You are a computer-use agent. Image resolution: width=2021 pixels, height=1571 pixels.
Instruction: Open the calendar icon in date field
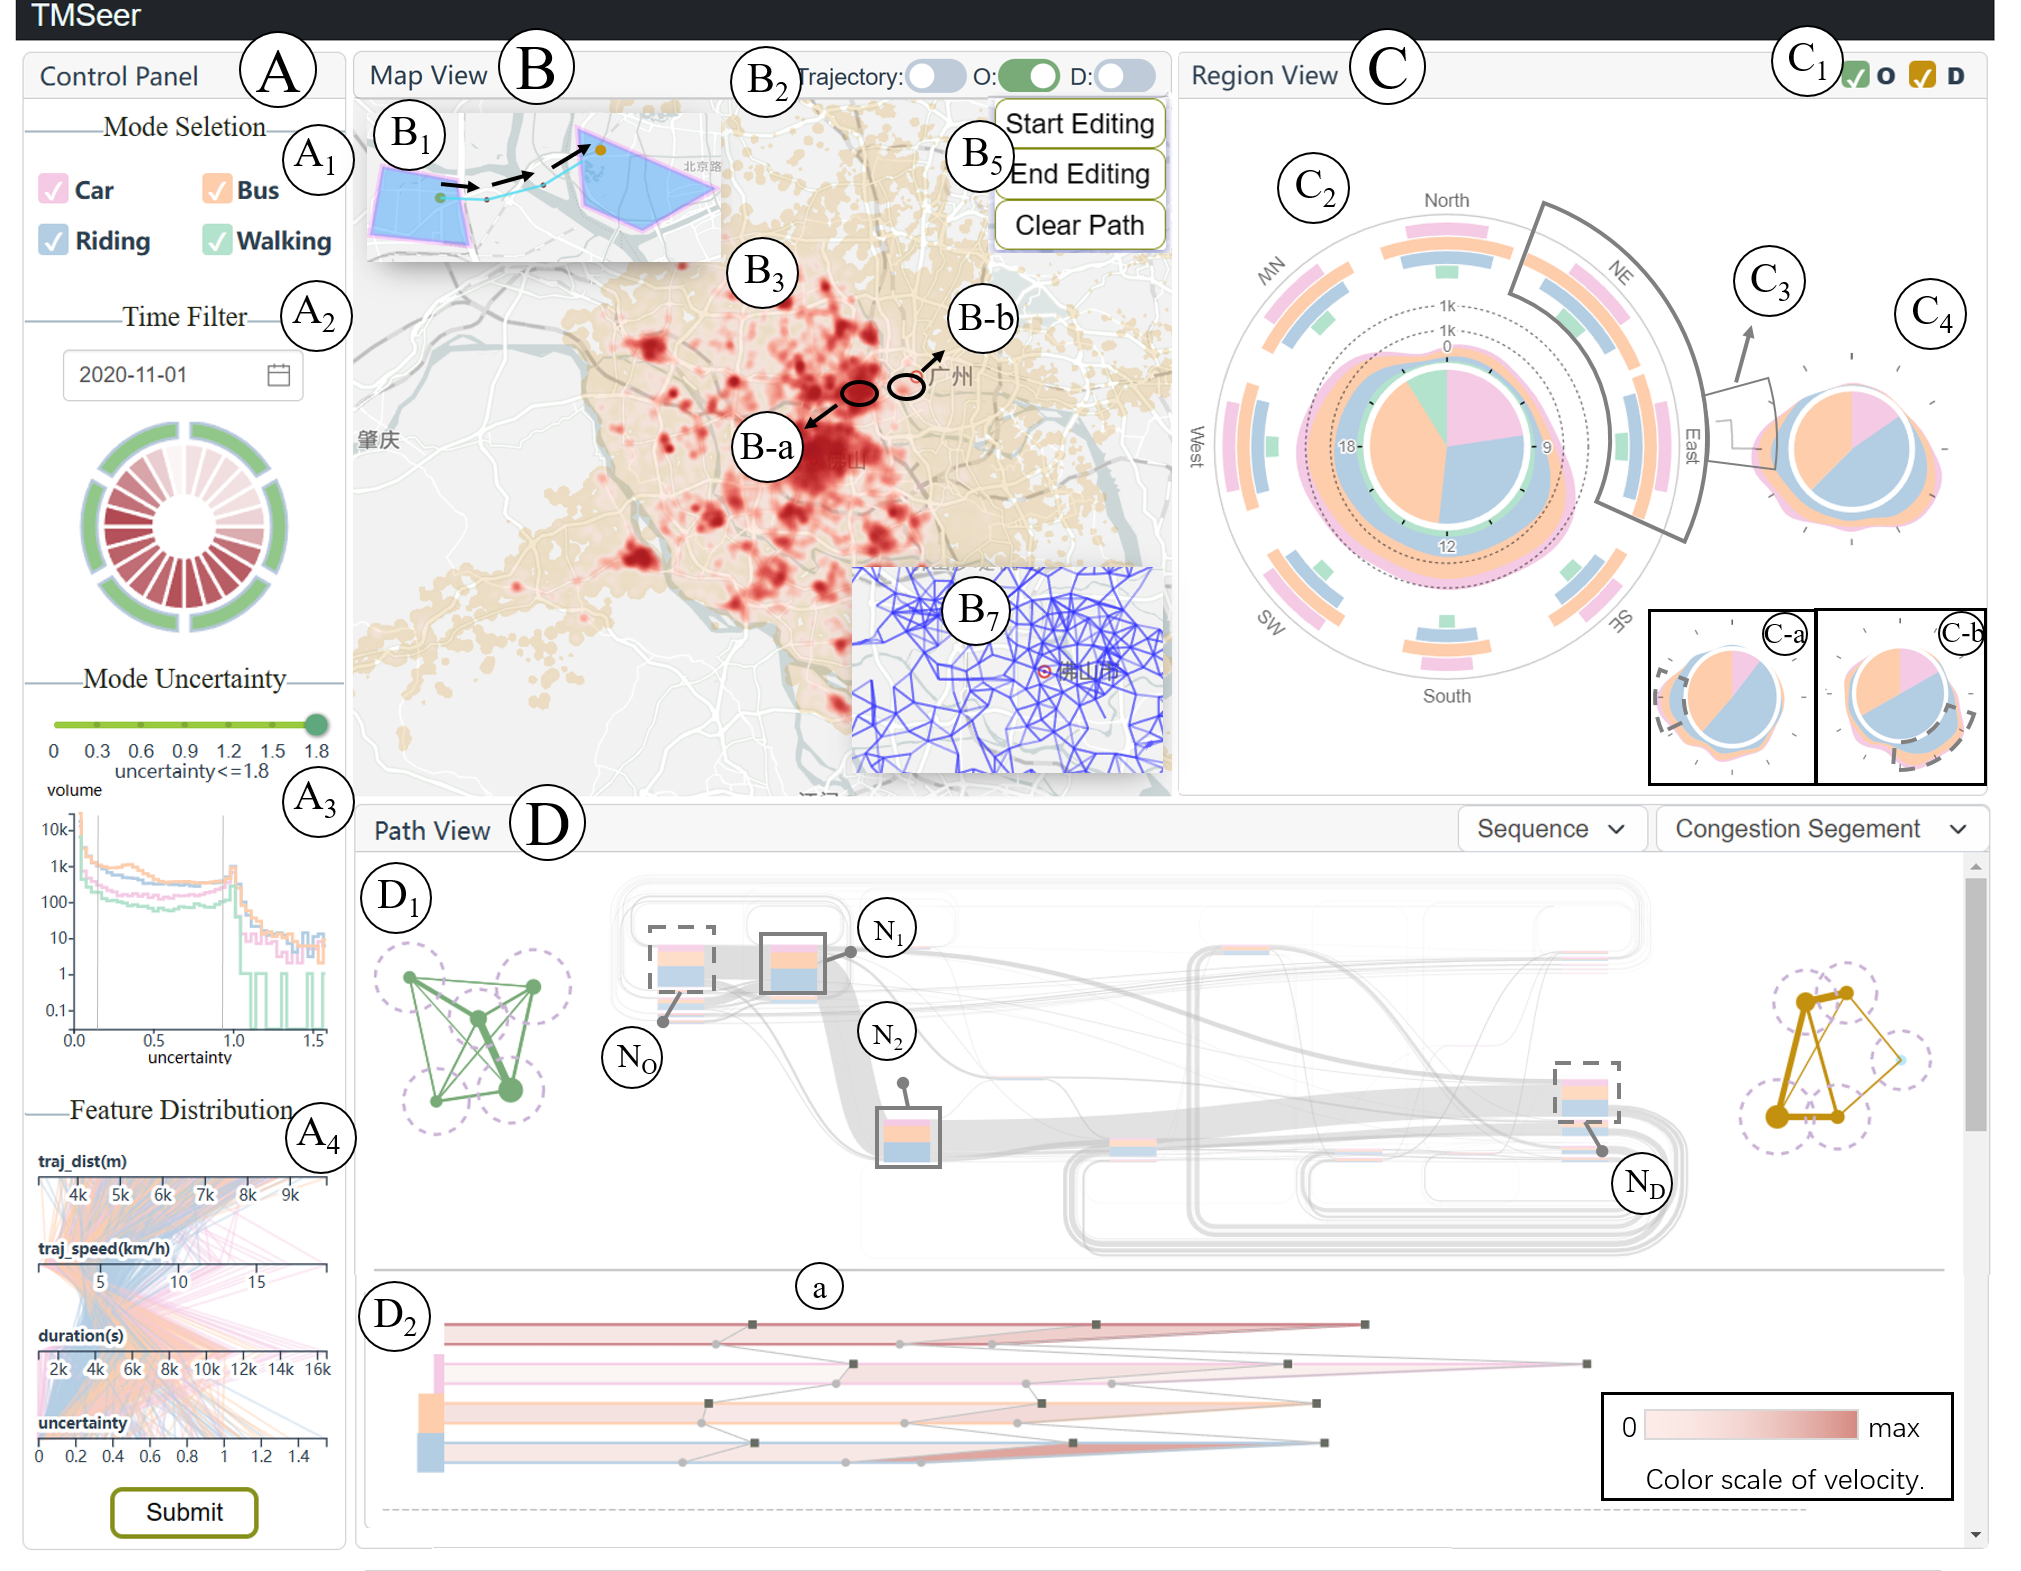279,375
